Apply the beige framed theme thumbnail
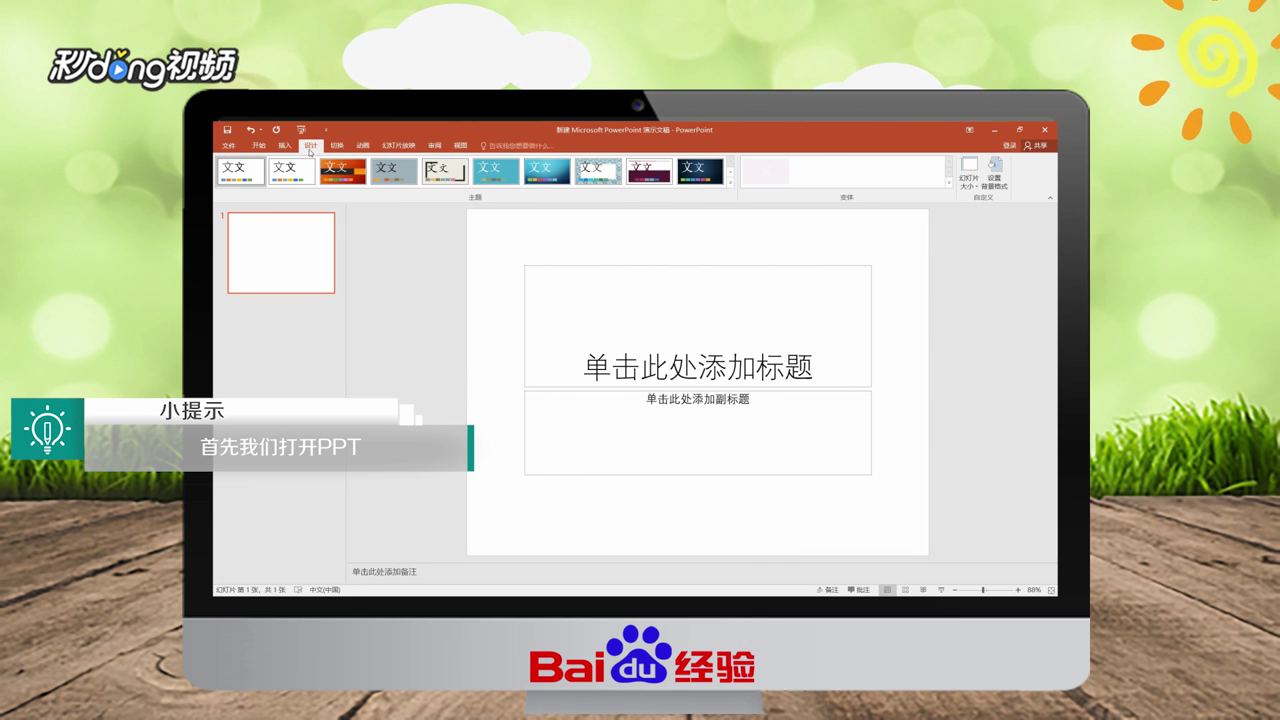The height and width of the screenshot is (720, 1280). point(445,171)
